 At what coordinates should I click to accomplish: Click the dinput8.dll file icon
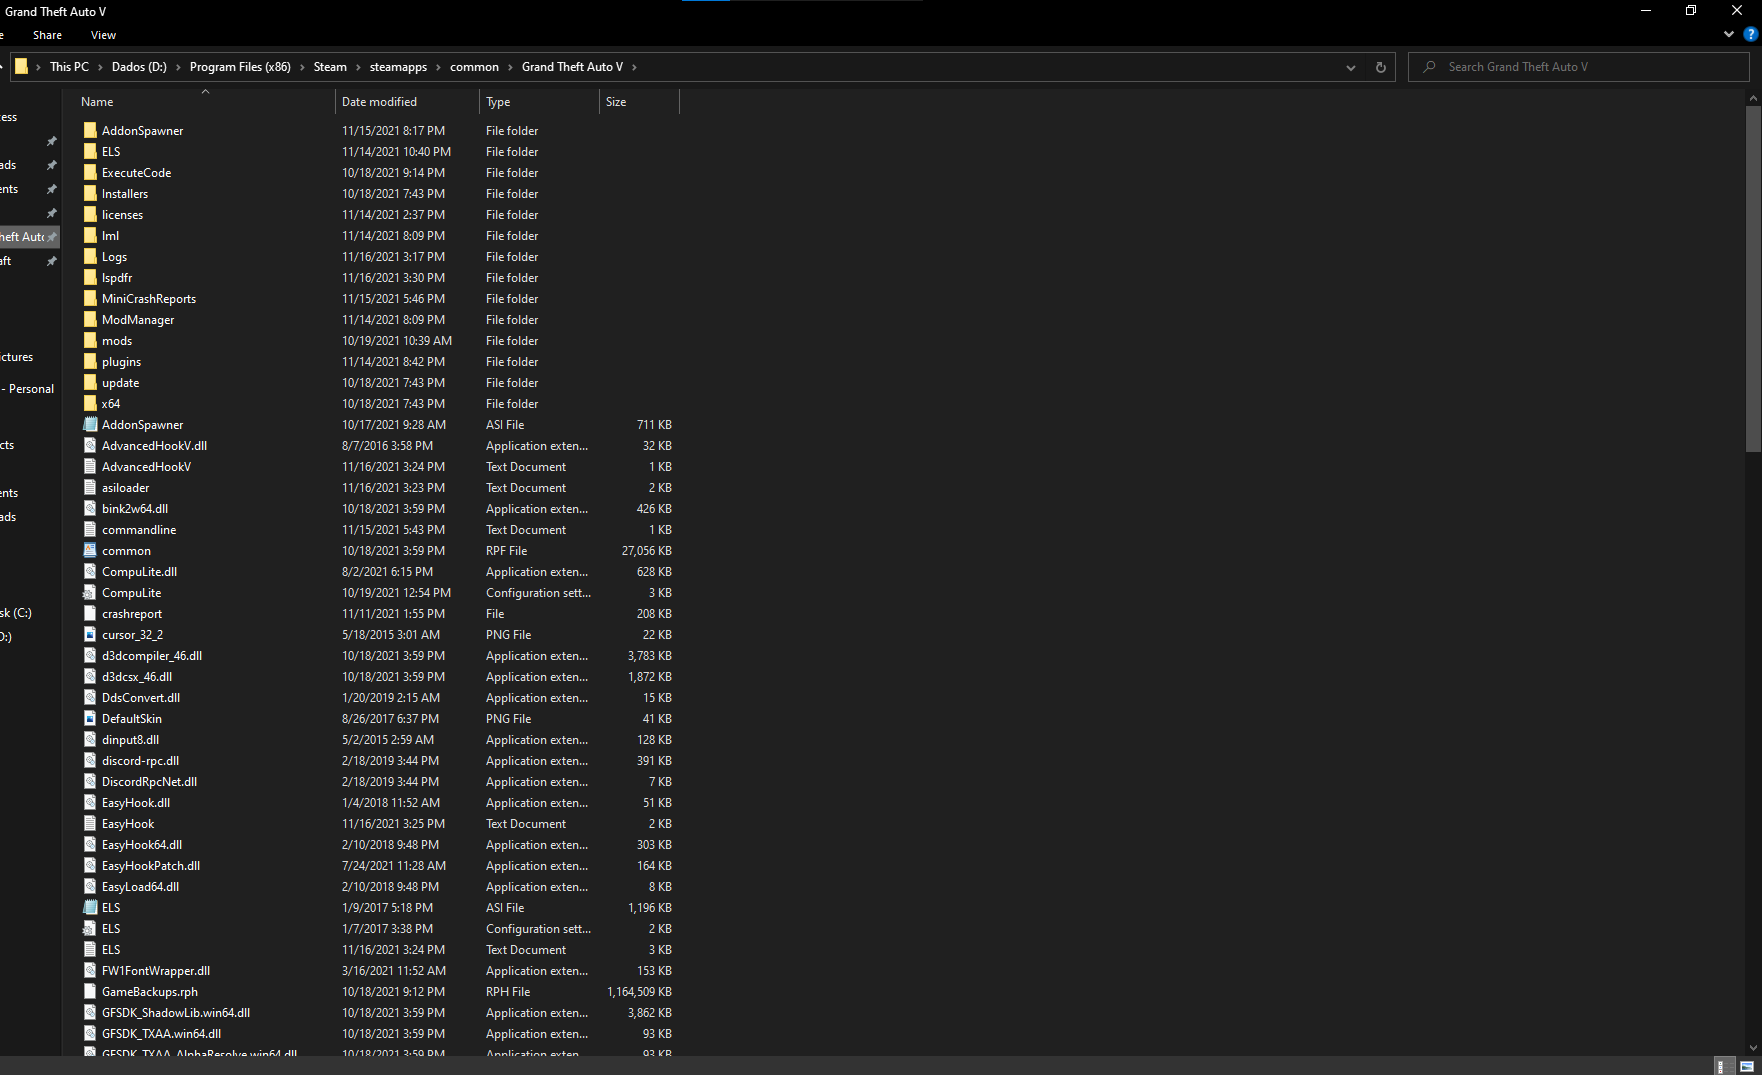coord(90,739)
